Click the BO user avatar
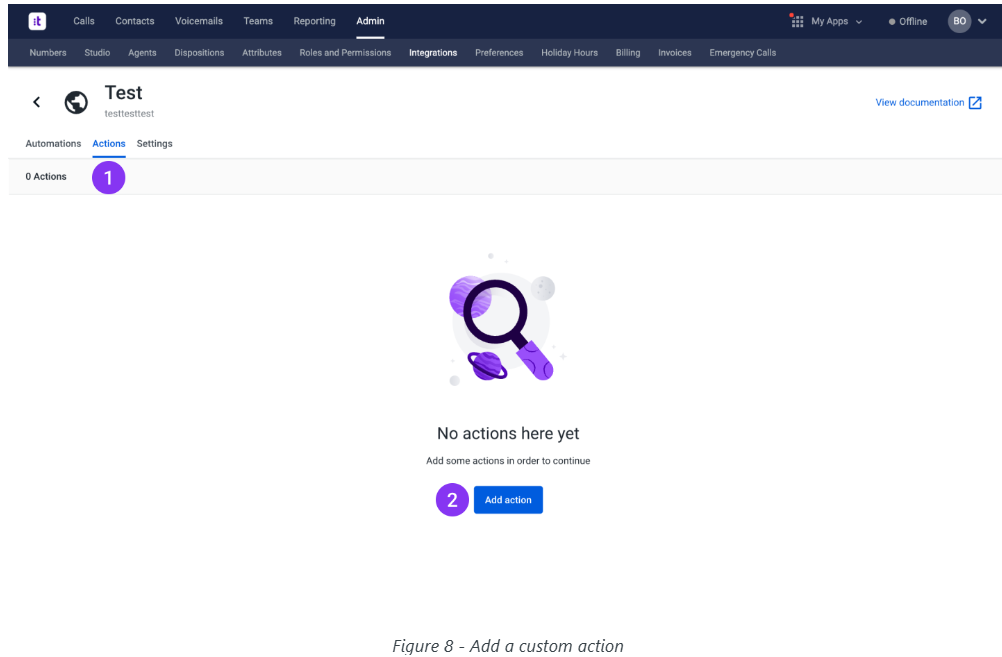Image resolution: width=1002 pixels, height=657 pixels. pyautogui.click(x=959, y=20)
